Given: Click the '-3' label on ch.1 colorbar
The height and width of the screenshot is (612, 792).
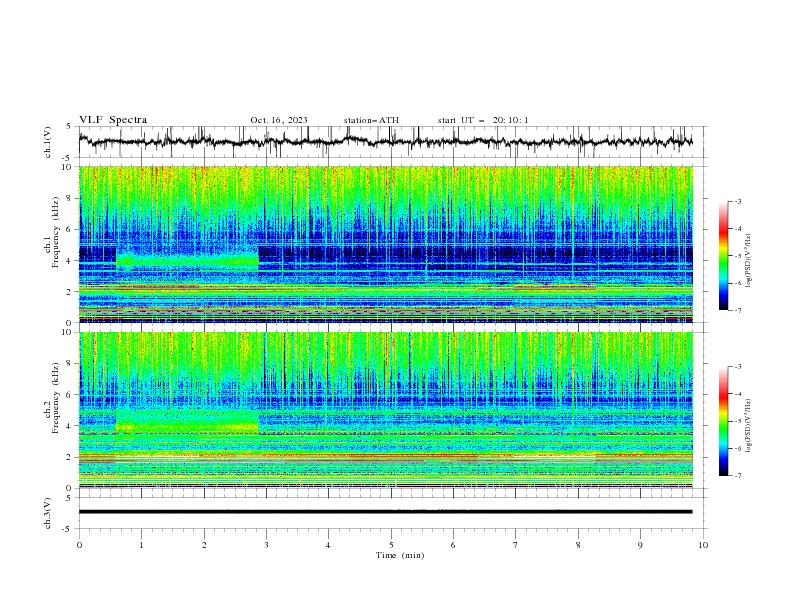Looking at the screenshot, I should [737, 201].
